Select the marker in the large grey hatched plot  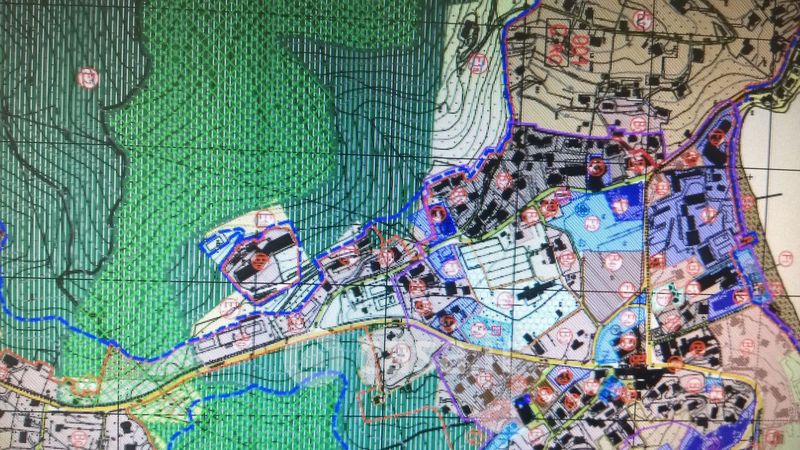pos(612,262)
